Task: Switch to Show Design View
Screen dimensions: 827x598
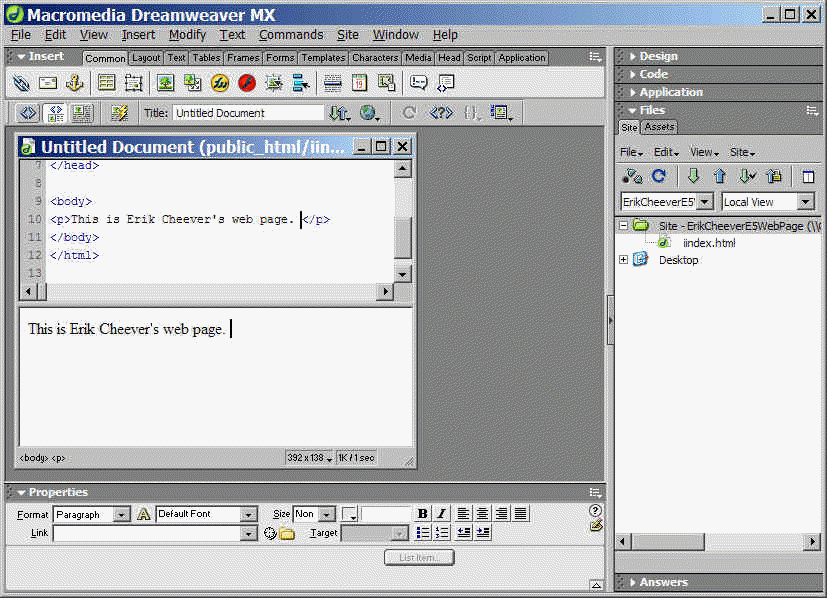Action: click(82, 113)
